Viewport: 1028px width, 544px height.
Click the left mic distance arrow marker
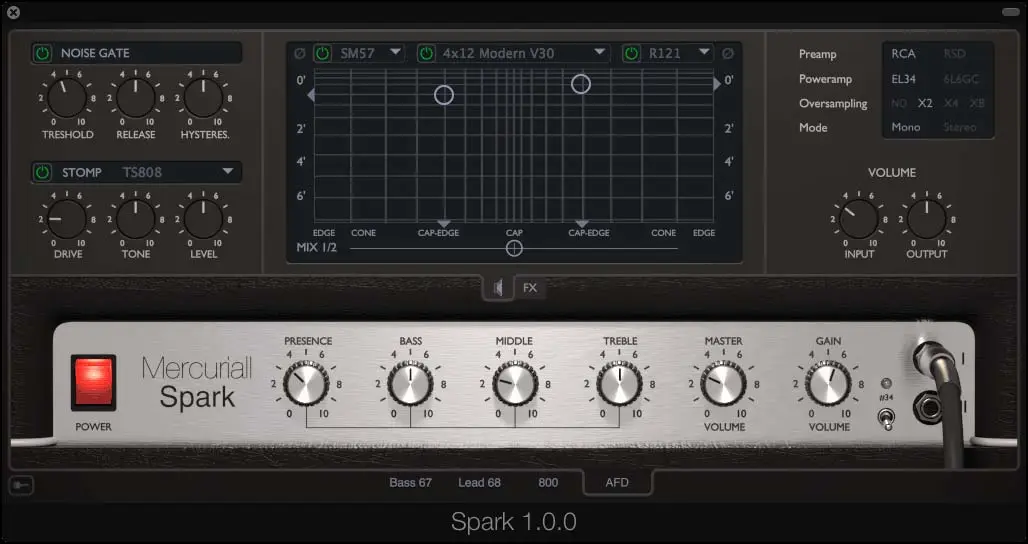311,95
